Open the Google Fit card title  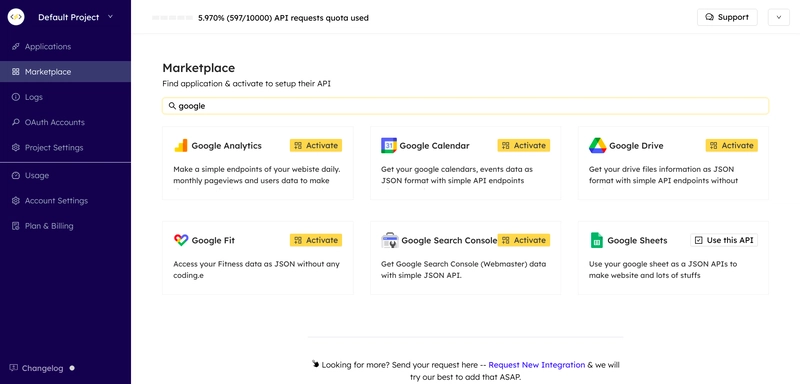pos(213,241)
